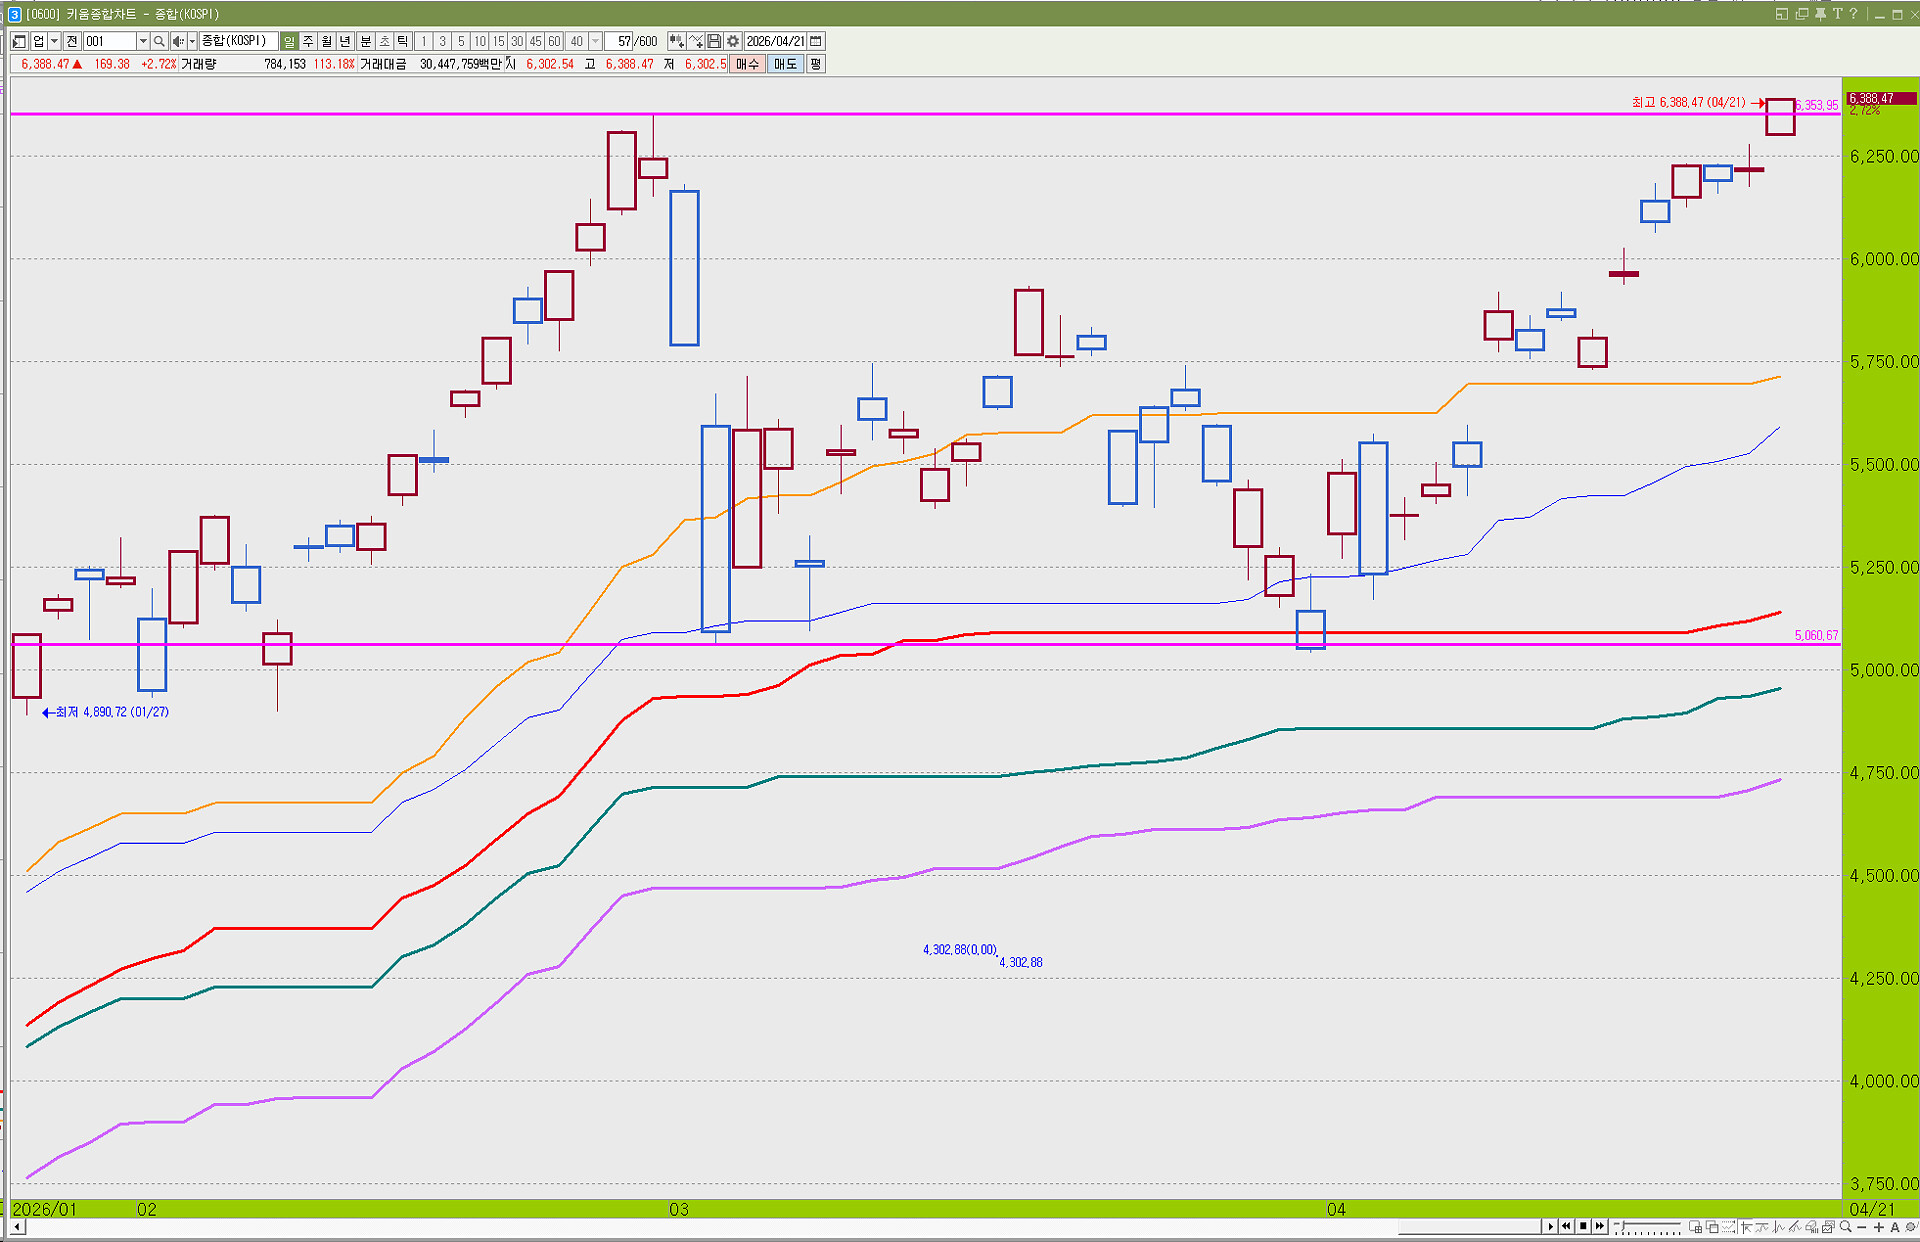Image resolution: width=1920 pixels, height=1242 pixels.
Task: Toggle daily (일) chart period
Action: point(289,41)
